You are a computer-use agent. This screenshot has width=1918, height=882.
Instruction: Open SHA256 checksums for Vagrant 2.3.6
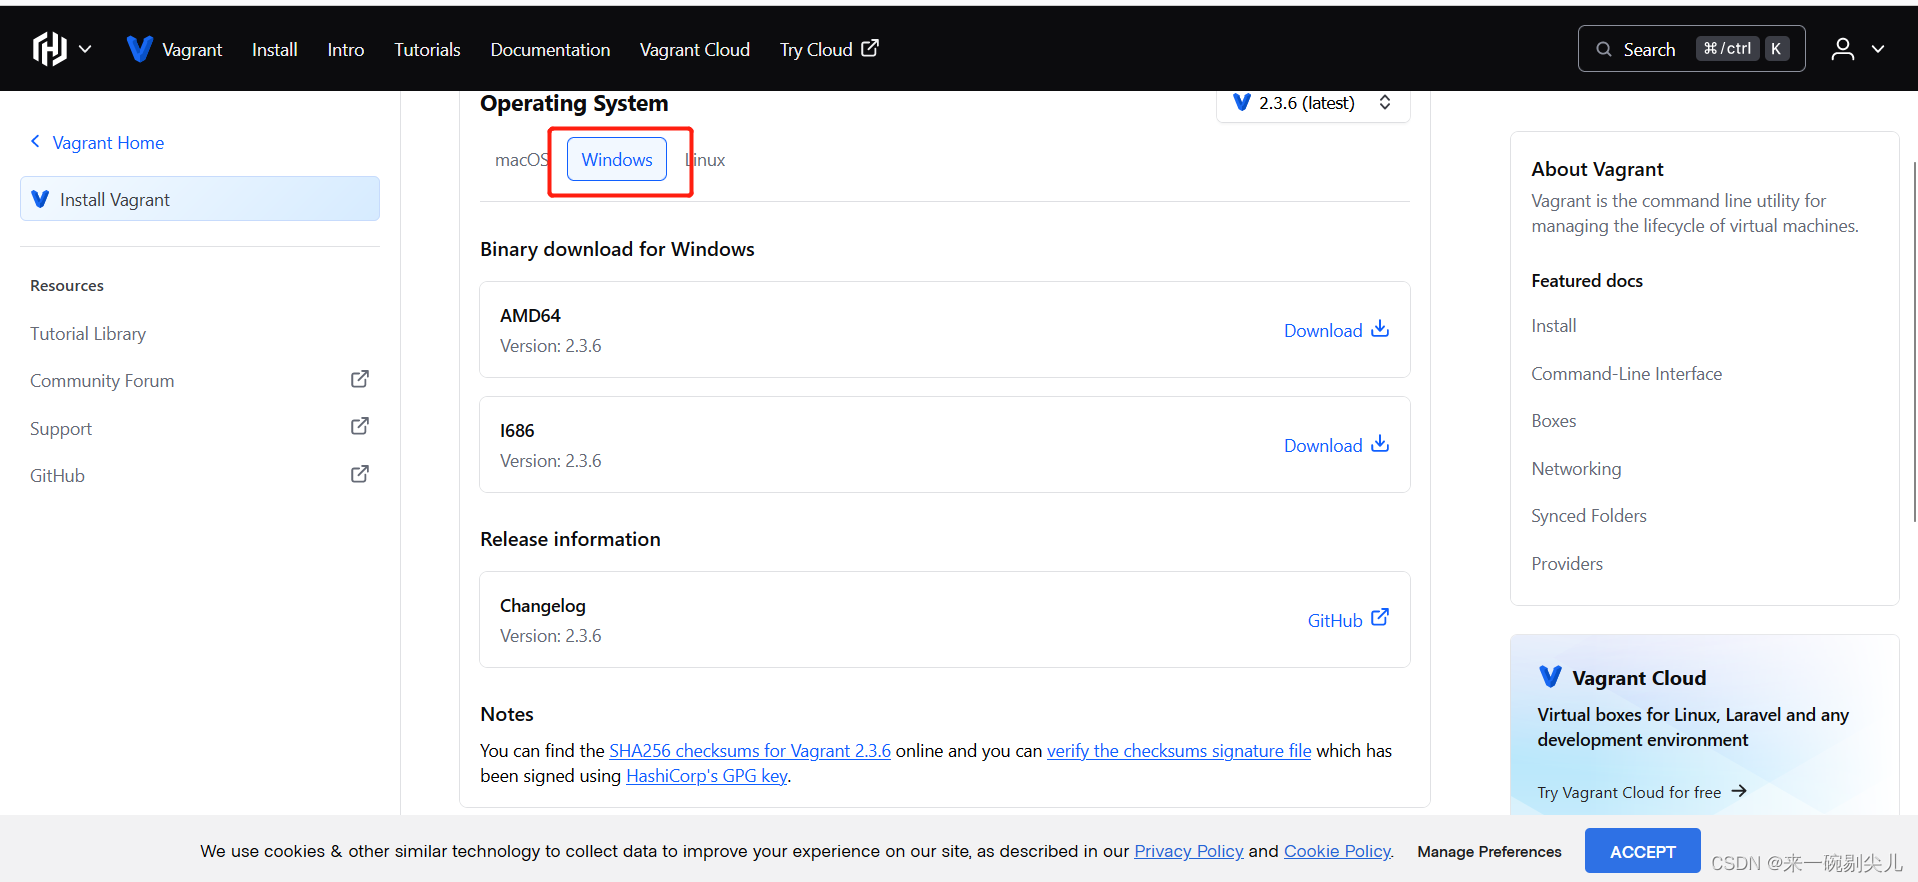[x=750, y=750]
